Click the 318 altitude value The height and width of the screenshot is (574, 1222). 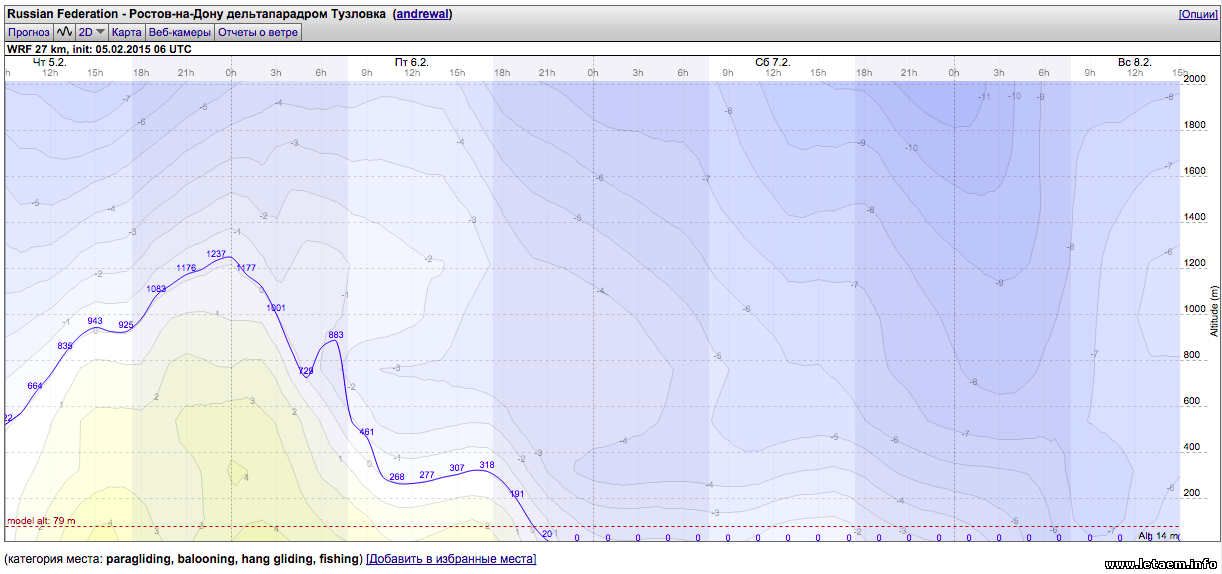pyautogui.click(x=487, y=465)
